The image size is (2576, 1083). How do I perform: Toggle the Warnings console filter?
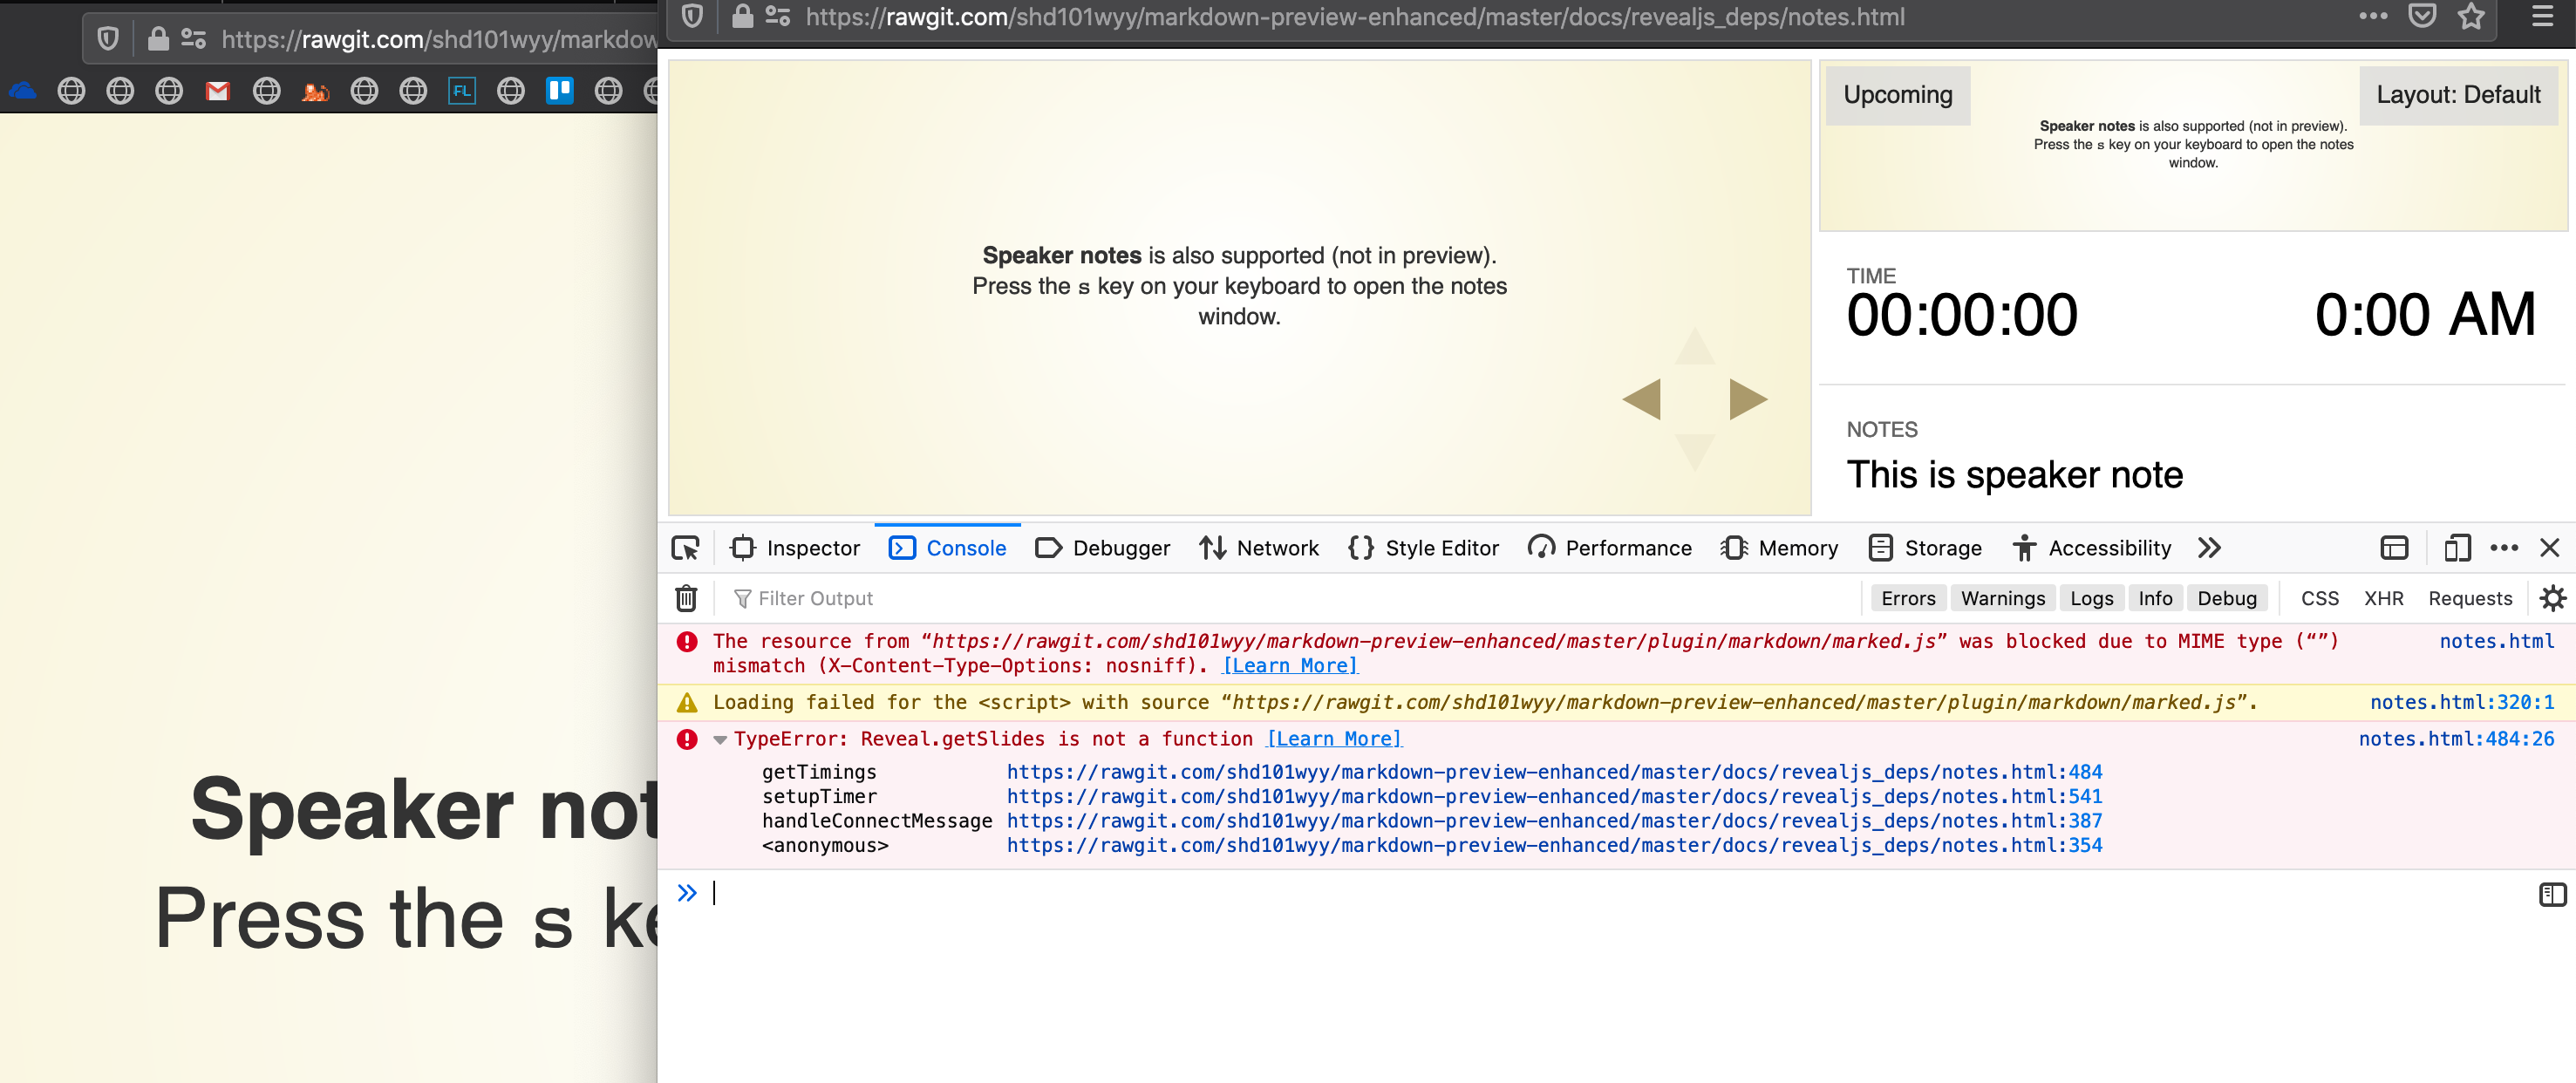click(x=2002, y=598)
